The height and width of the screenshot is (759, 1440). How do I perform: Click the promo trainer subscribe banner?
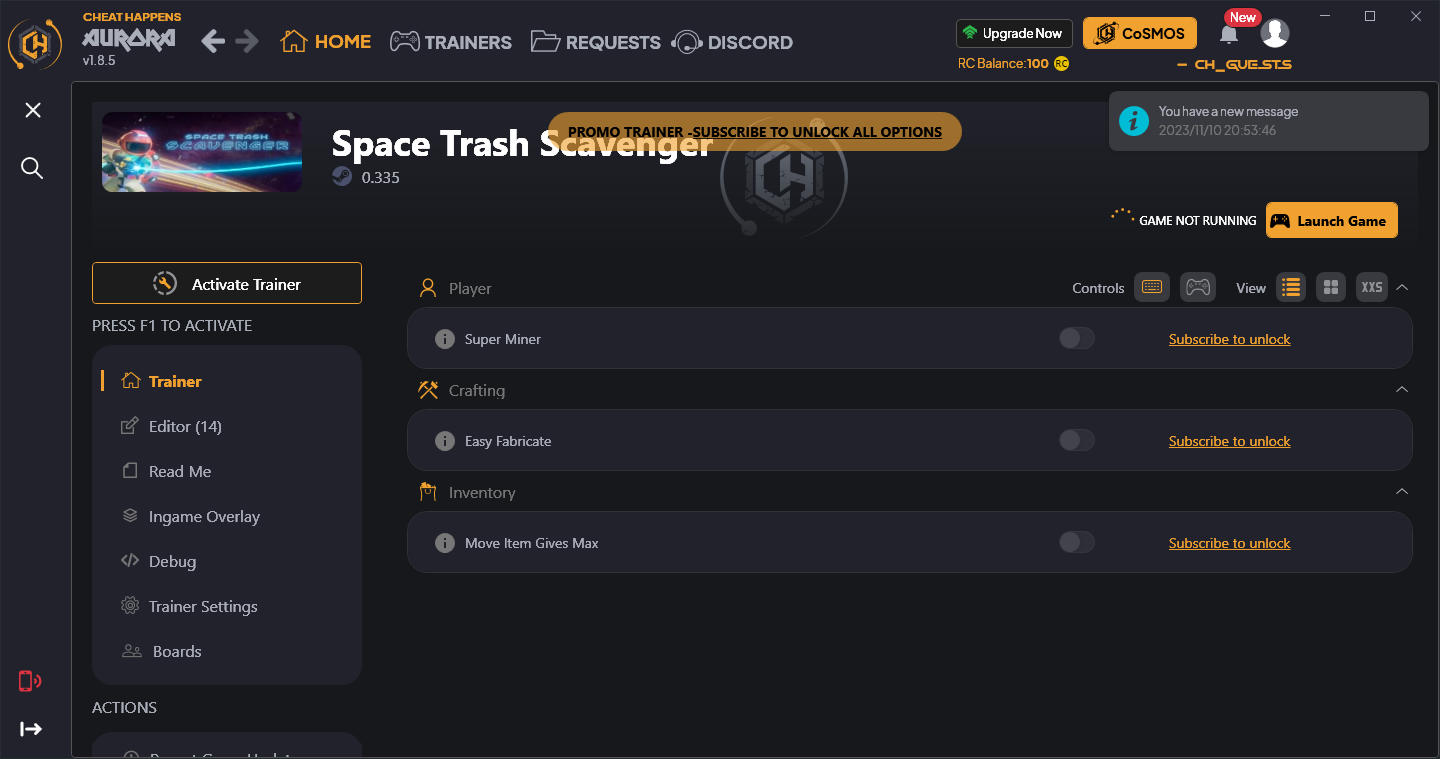pos(754,132)
